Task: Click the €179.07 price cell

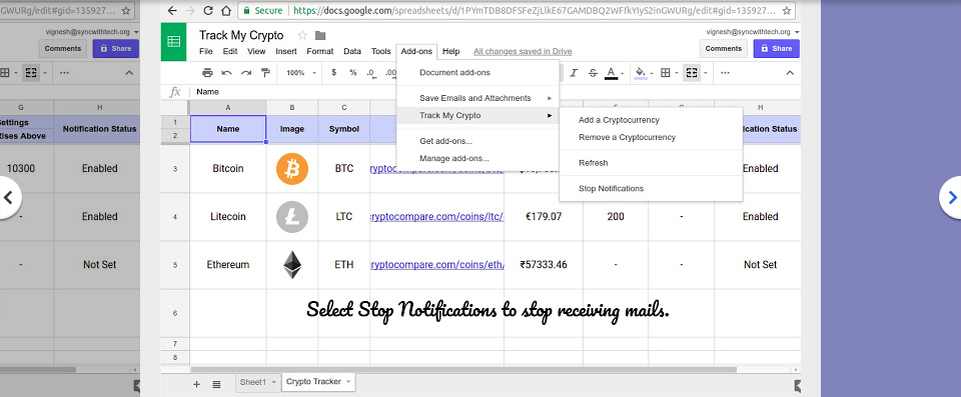Action: click(544, 216)
